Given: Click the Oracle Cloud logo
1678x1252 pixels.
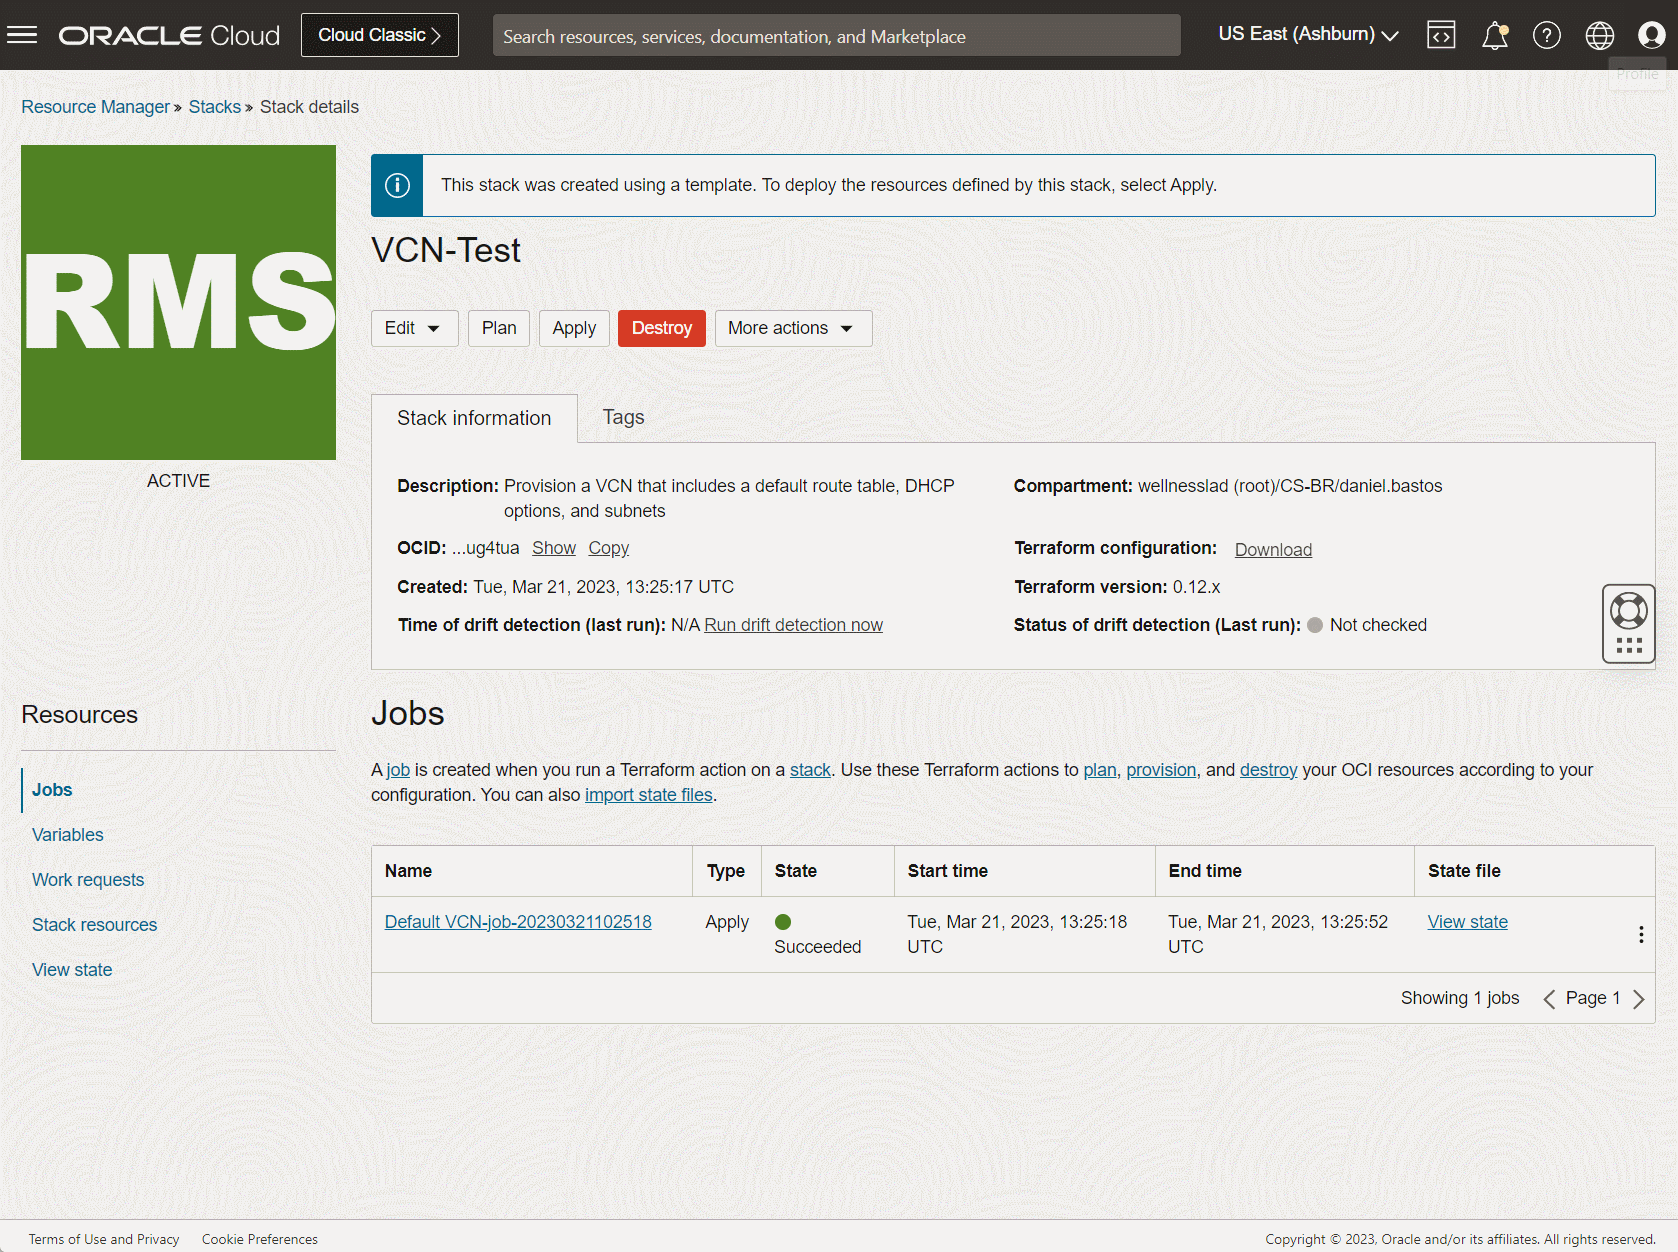Looking at the screenshot, I should coord(170,35).
